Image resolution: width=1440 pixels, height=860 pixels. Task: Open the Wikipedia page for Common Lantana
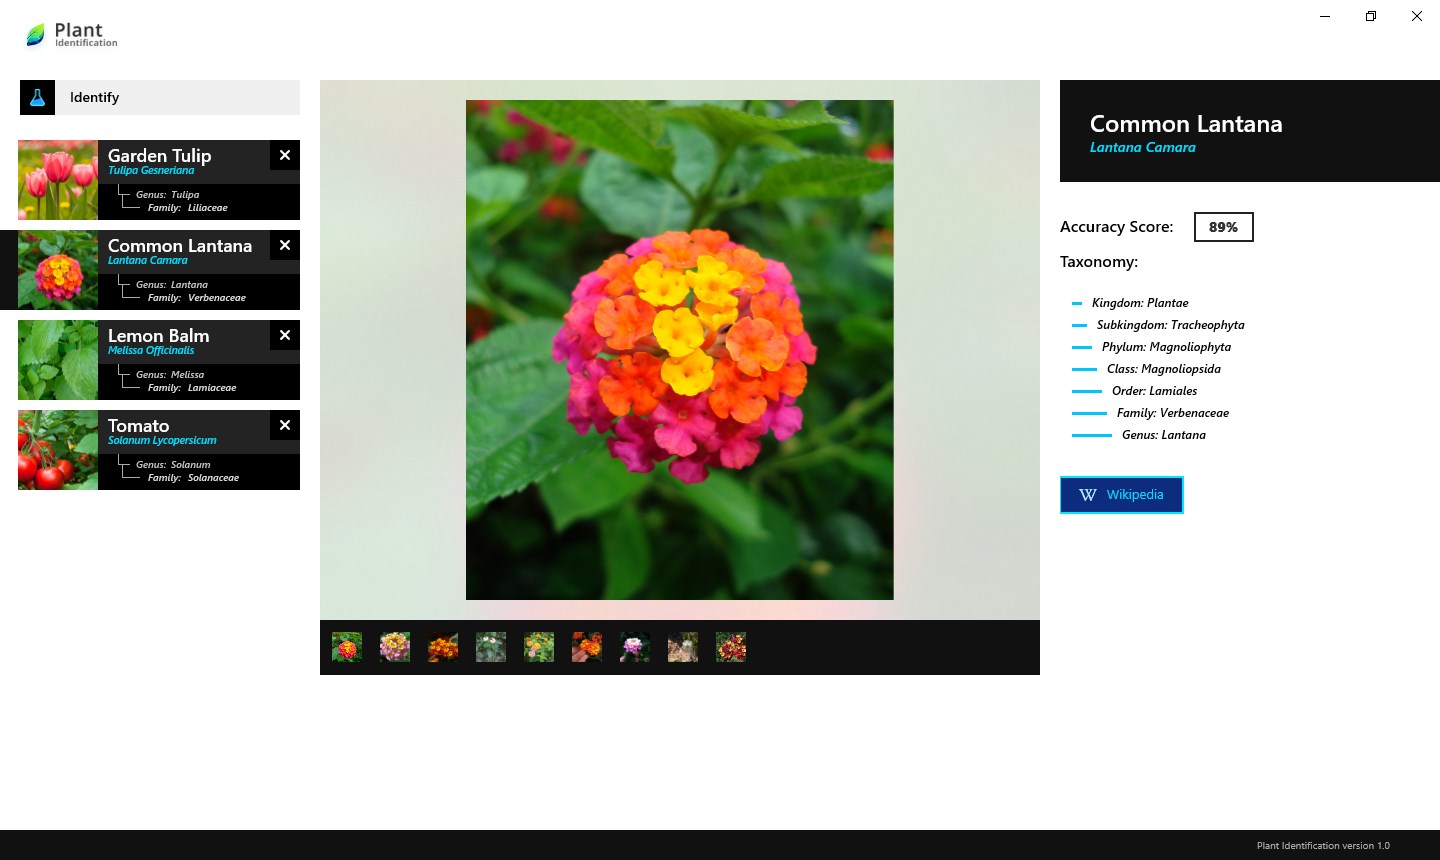(x=1121, y=494)
